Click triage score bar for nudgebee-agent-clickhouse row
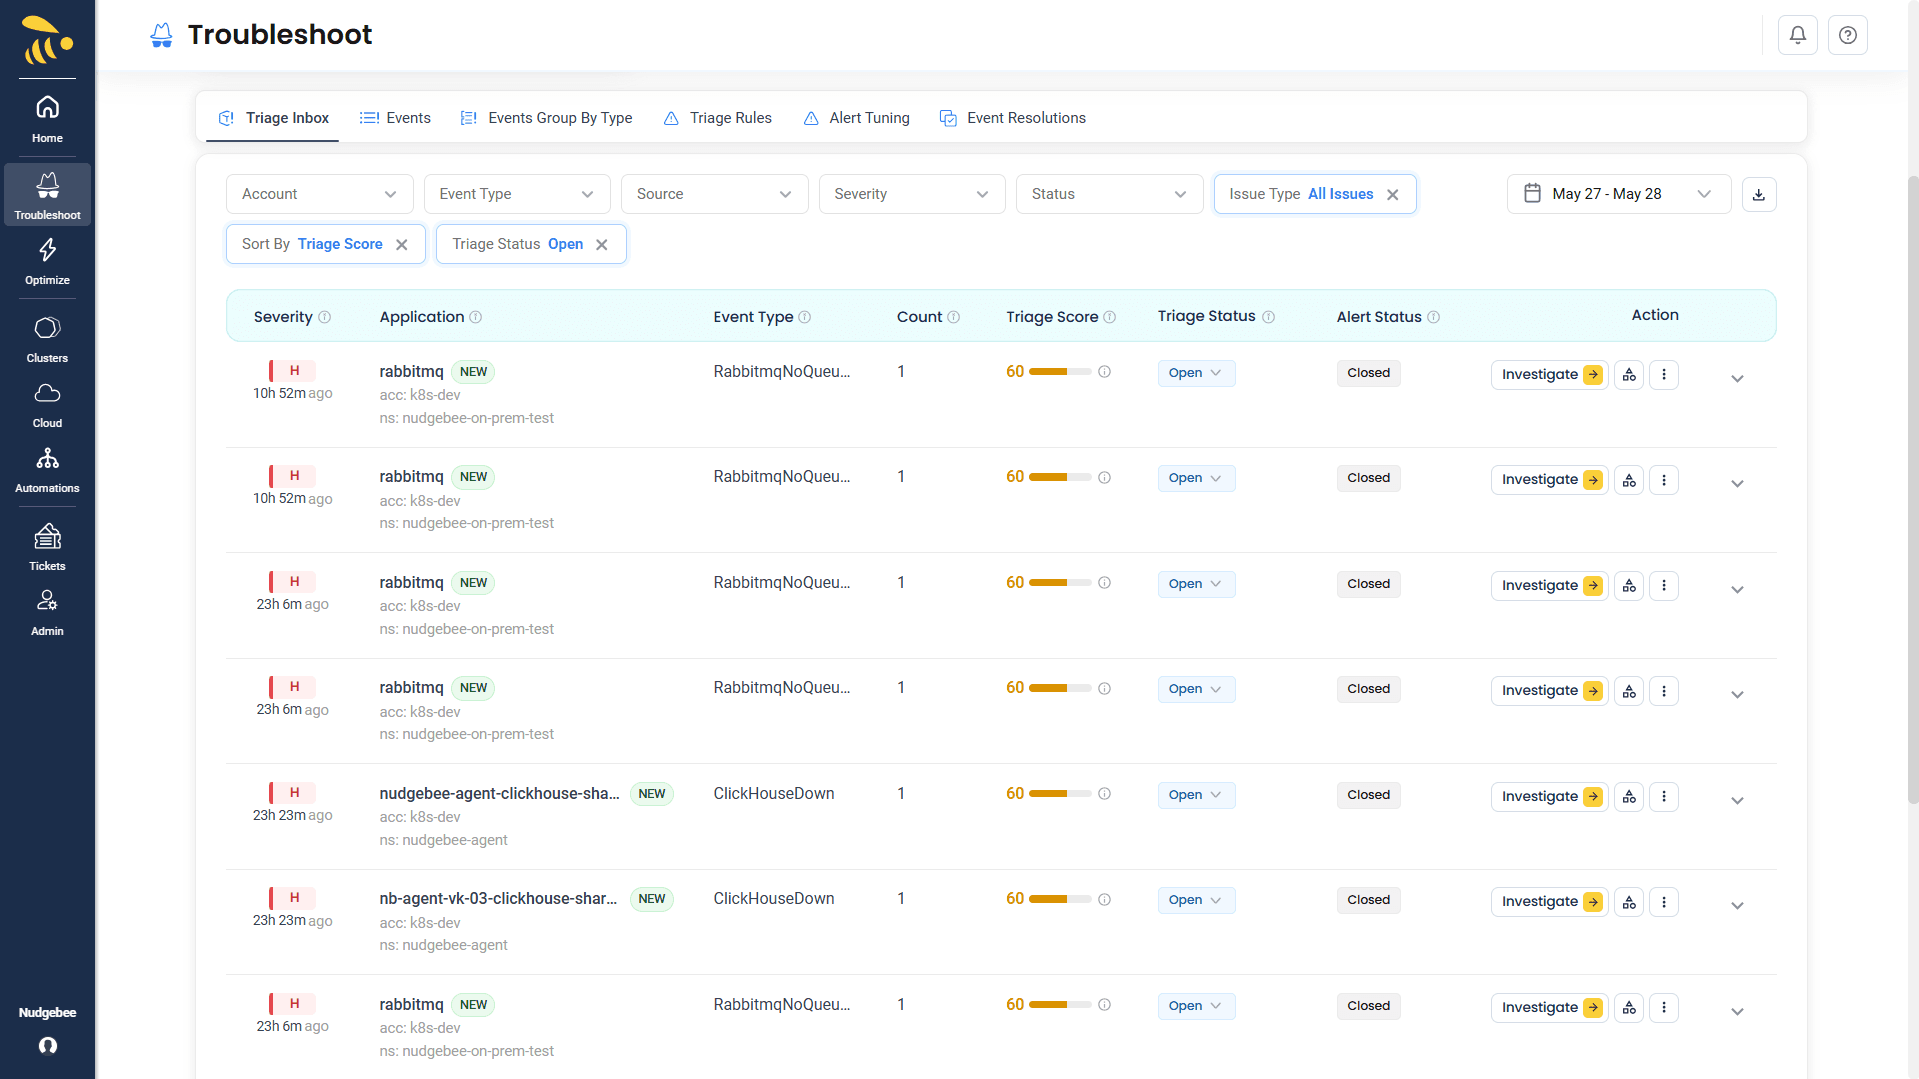The width and height of the screenshot is (1919, 1079). click(1059, 794)
